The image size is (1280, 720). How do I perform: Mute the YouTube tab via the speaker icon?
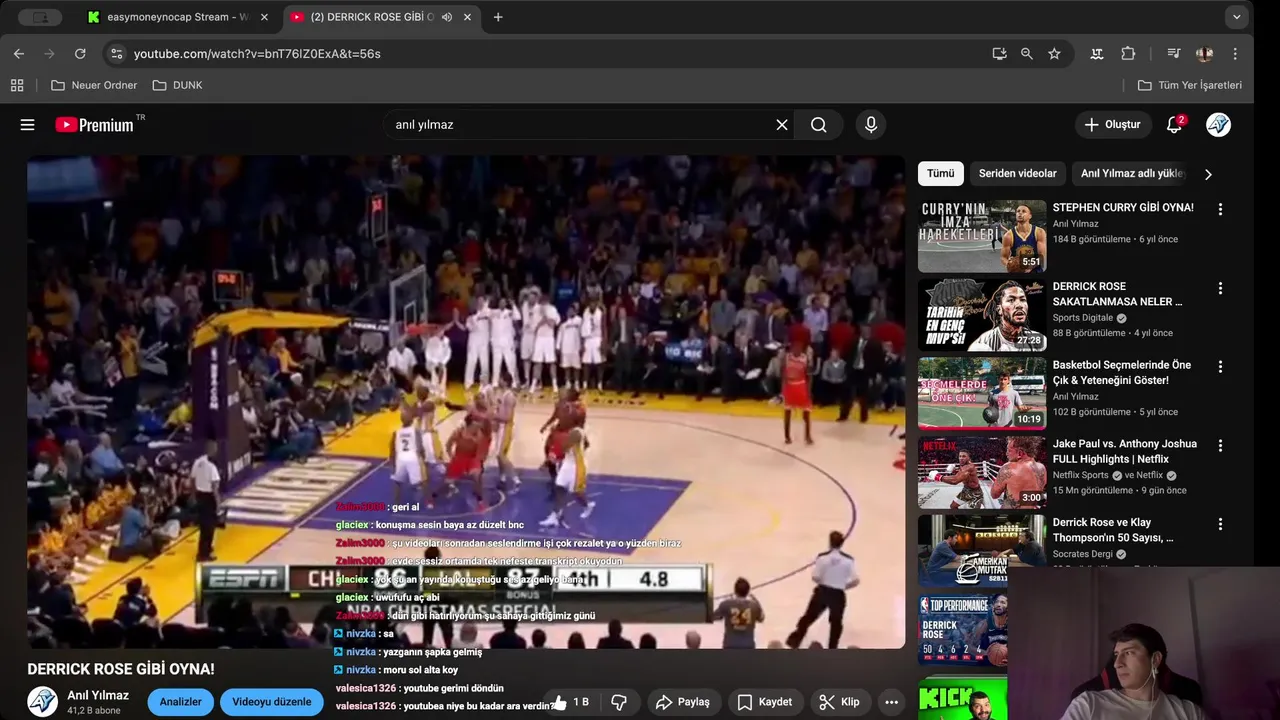coord(447,17)
